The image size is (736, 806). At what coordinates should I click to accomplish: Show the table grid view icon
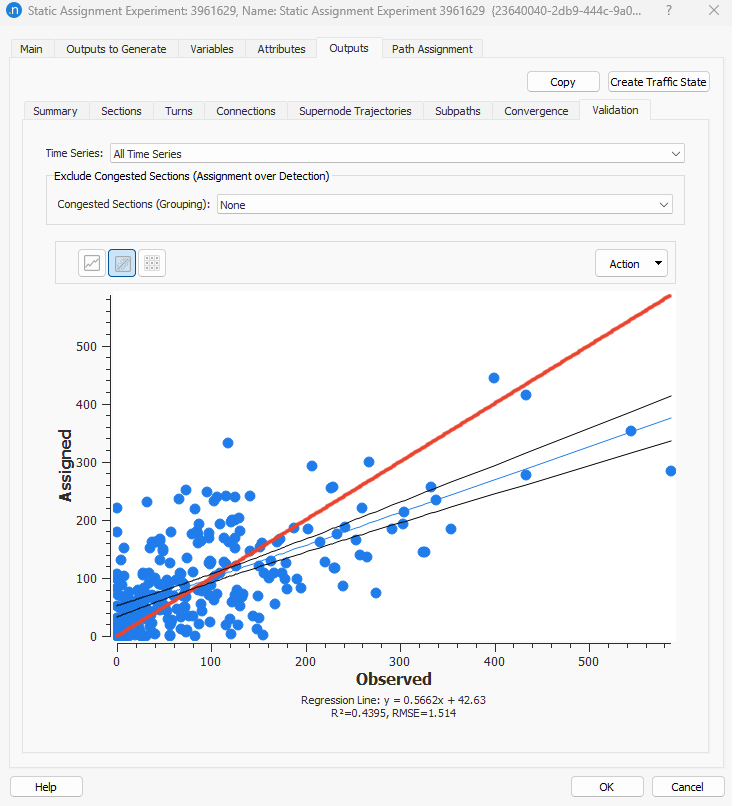pyautogui.click(x=152, y=263)
